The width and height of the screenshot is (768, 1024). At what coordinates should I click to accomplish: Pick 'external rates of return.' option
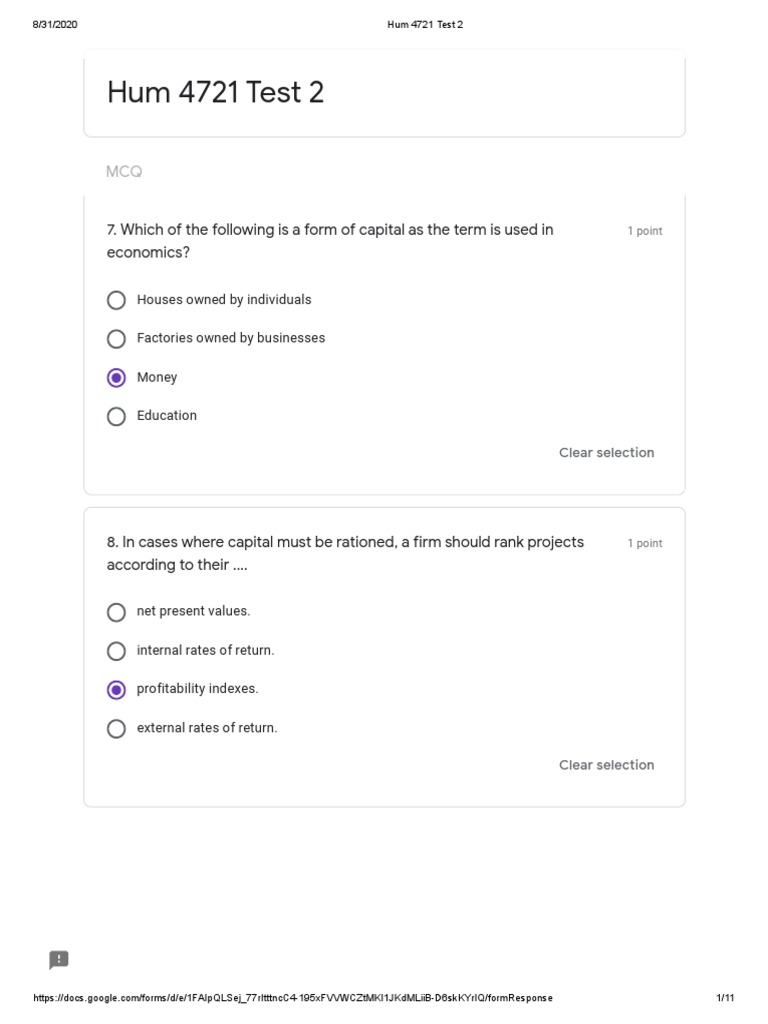117,728
